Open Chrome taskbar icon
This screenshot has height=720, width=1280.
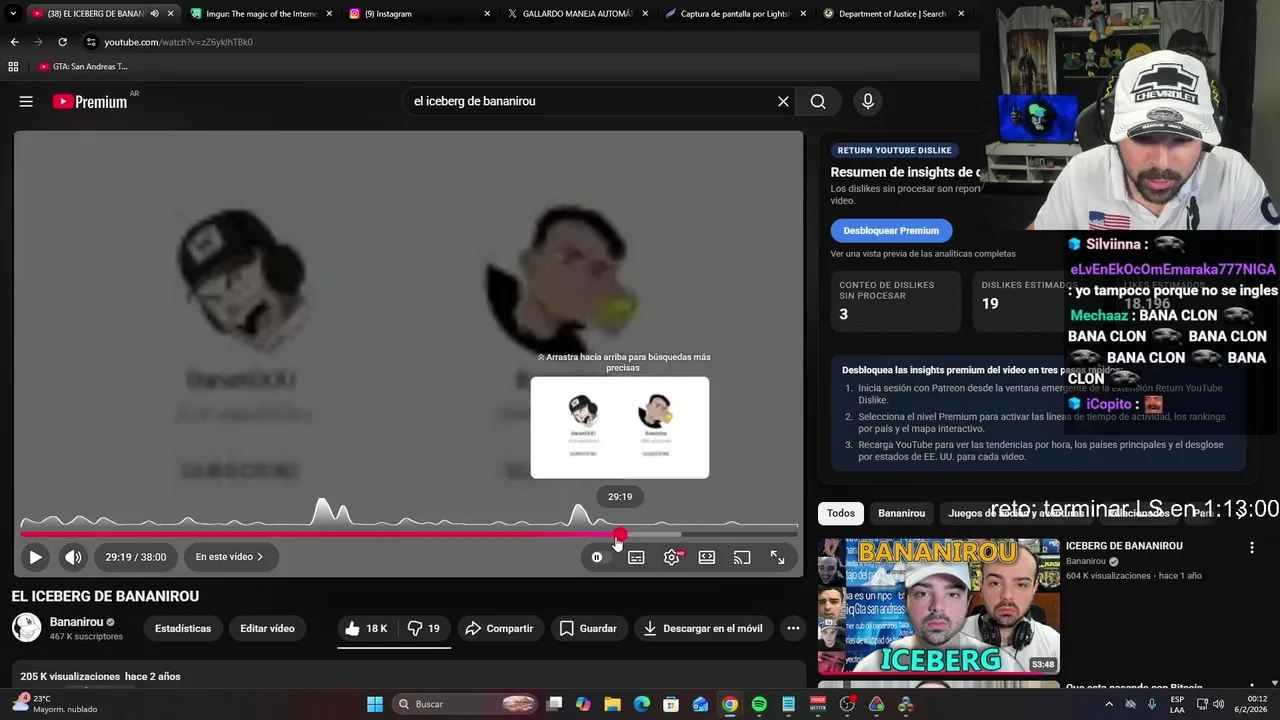point(730,704)
